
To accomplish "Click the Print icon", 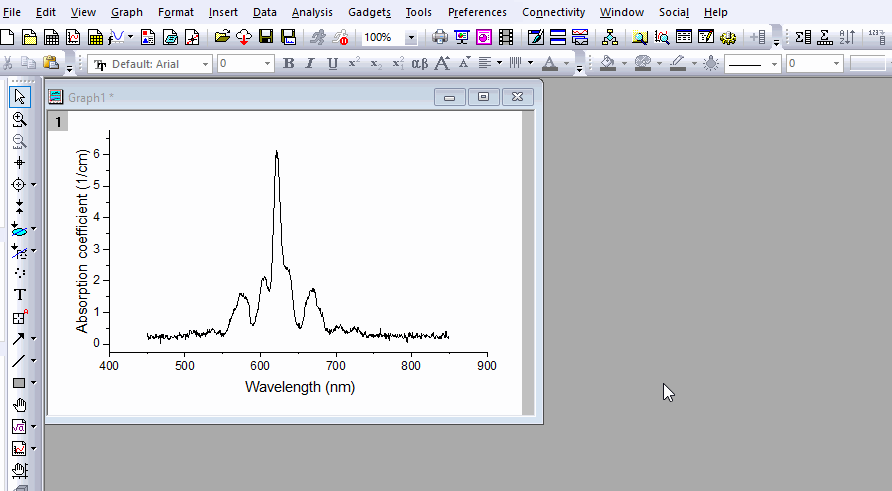I will click(x=440, y=37).
